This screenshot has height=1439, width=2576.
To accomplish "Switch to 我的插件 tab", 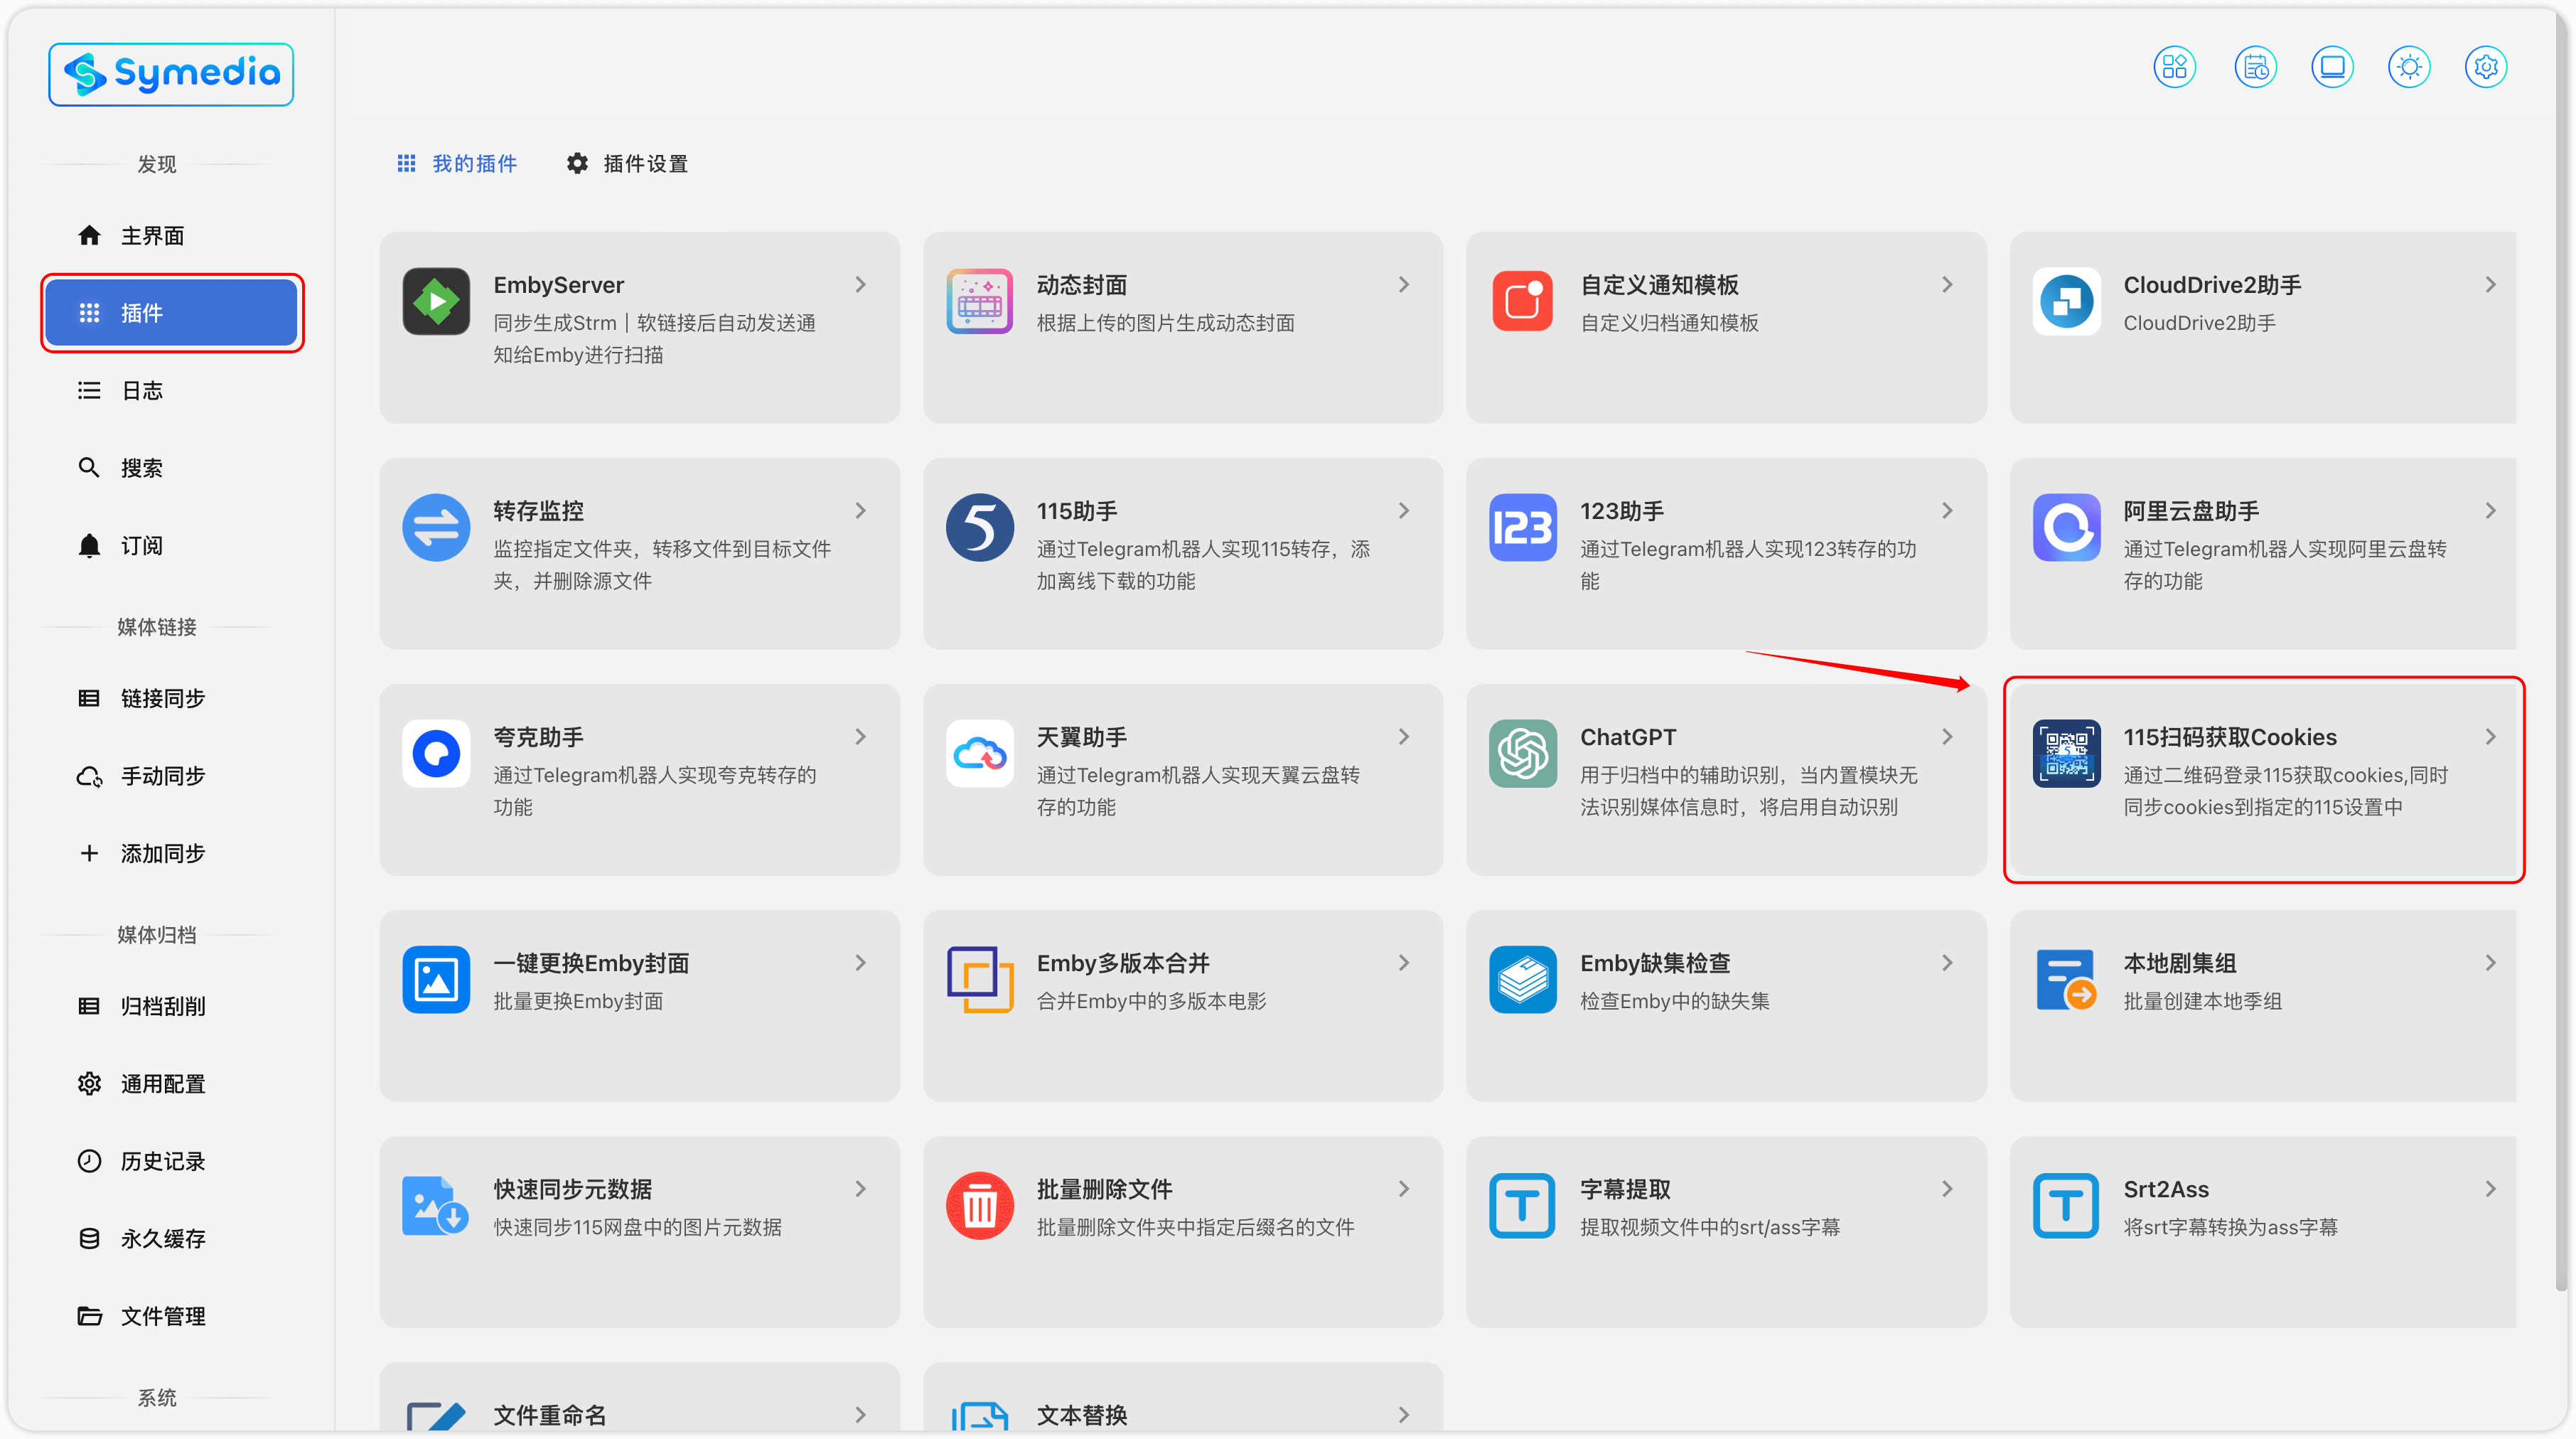I will [457, 163].
